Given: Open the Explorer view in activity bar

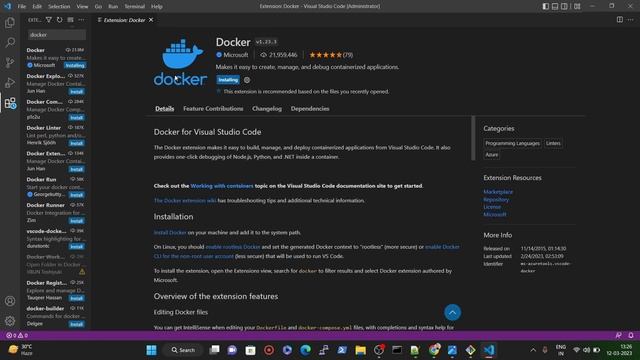Looking at the screenshot, I should pyautogui.click(x=10, y=22).
